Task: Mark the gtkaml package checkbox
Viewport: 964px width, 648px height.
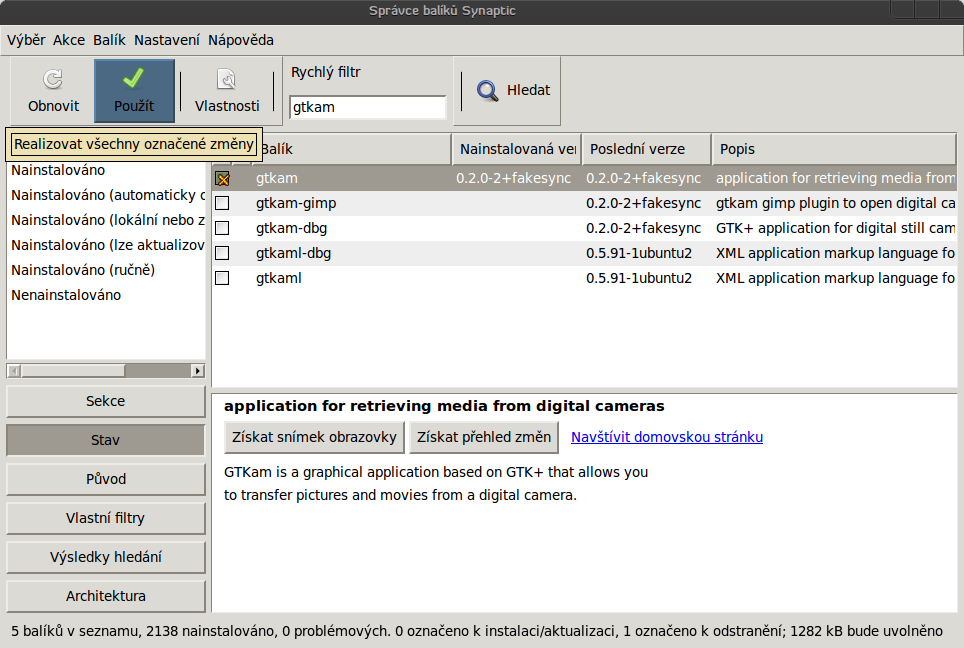Action: coord(223,279)
